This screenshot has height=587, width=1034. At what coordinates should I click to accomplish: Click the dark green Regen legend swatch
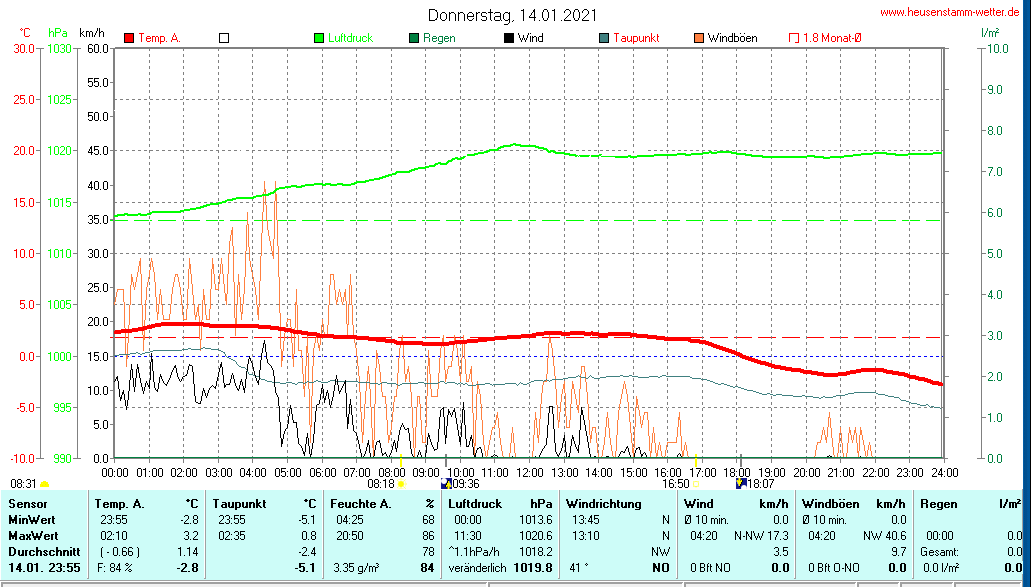414,38
